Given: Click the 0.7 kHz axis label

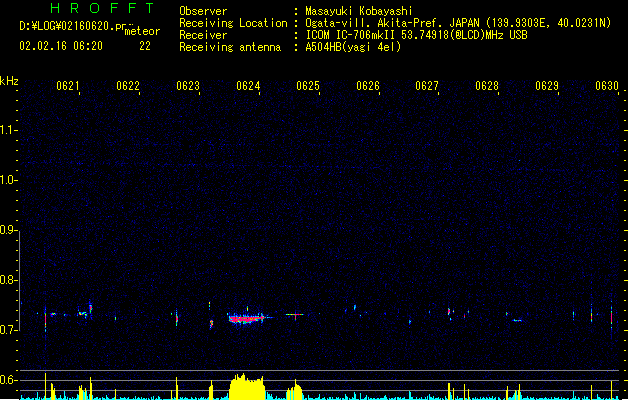Looking at the screenshot, I should [8, 330].
